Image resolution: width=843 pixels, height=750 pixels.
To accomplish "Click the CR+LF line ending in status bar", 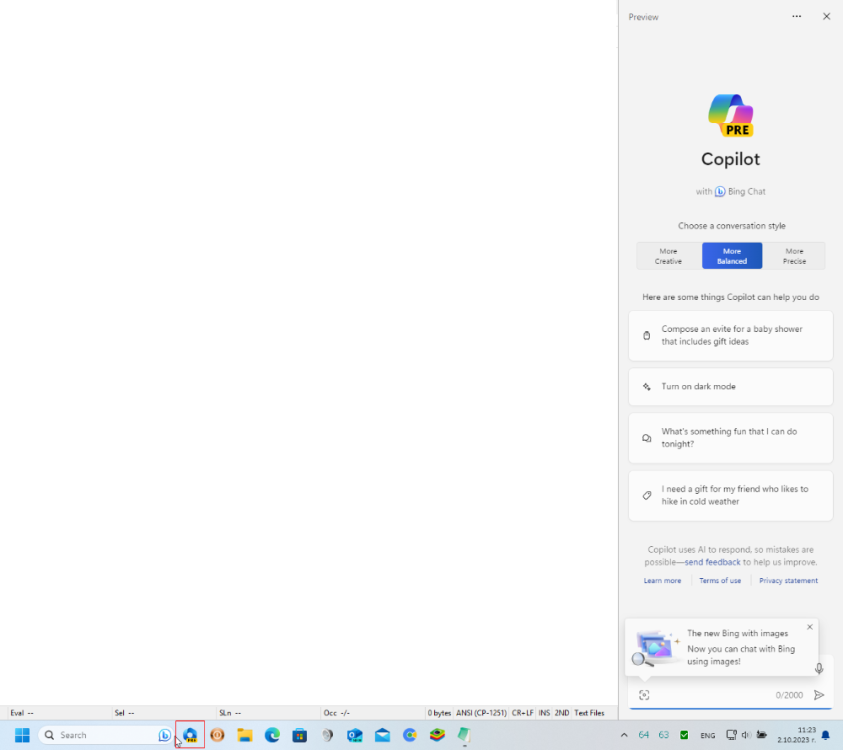I will pyautogui.click(x=522, y=713).
